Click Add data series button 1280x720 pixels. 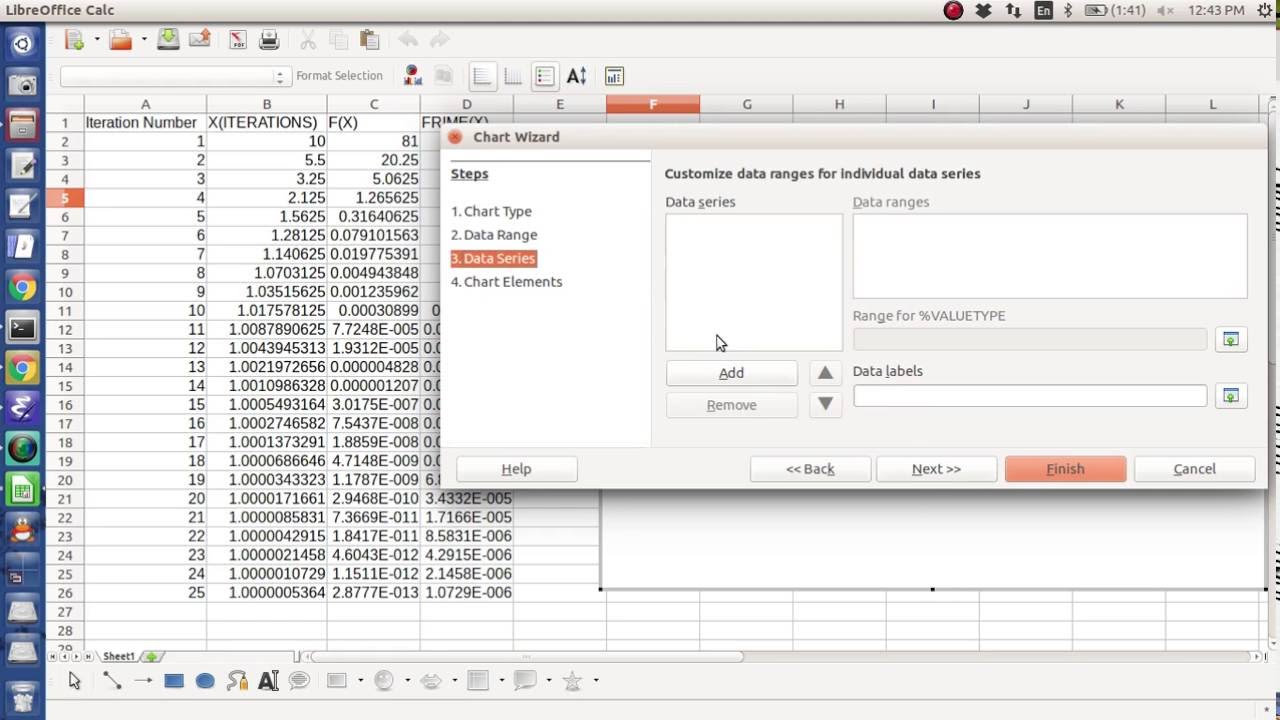pos(731,373)
